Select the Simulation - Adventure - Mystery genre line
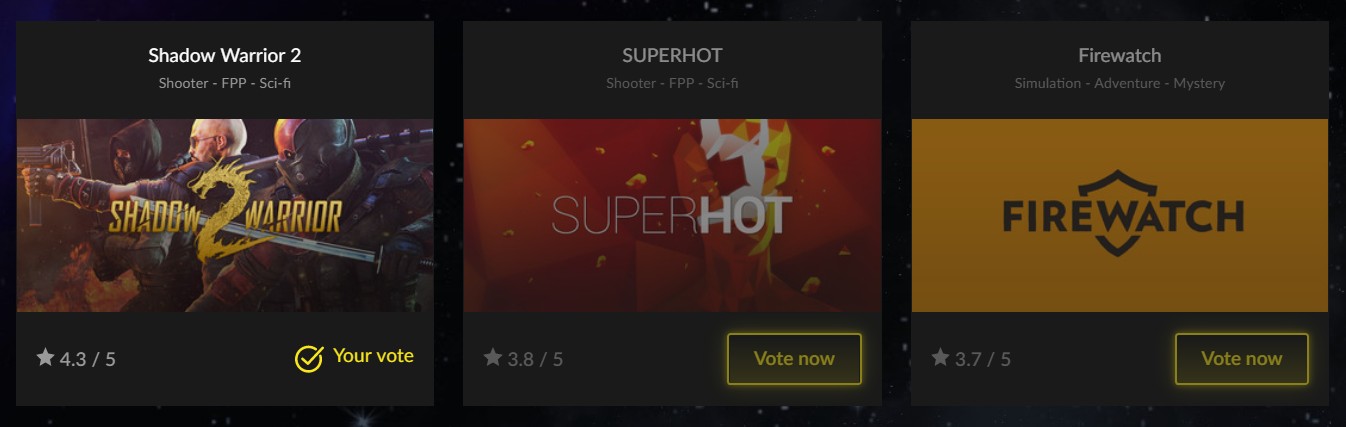The width and height of the screenshot is (1346, 427). point(1120,83)
